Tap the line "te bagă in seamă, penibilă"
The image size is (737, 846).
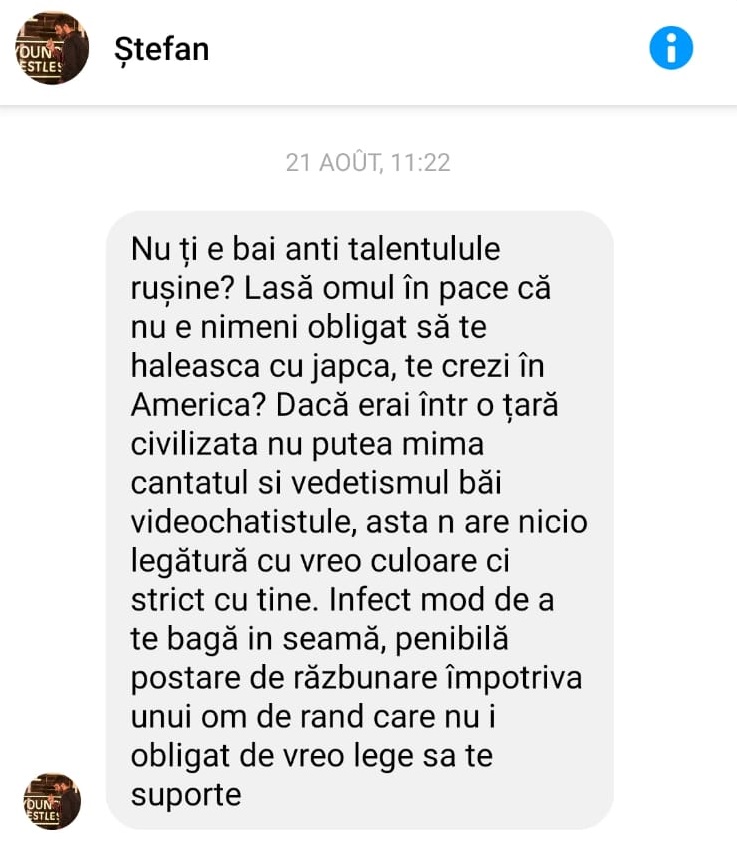pos(320,639)
